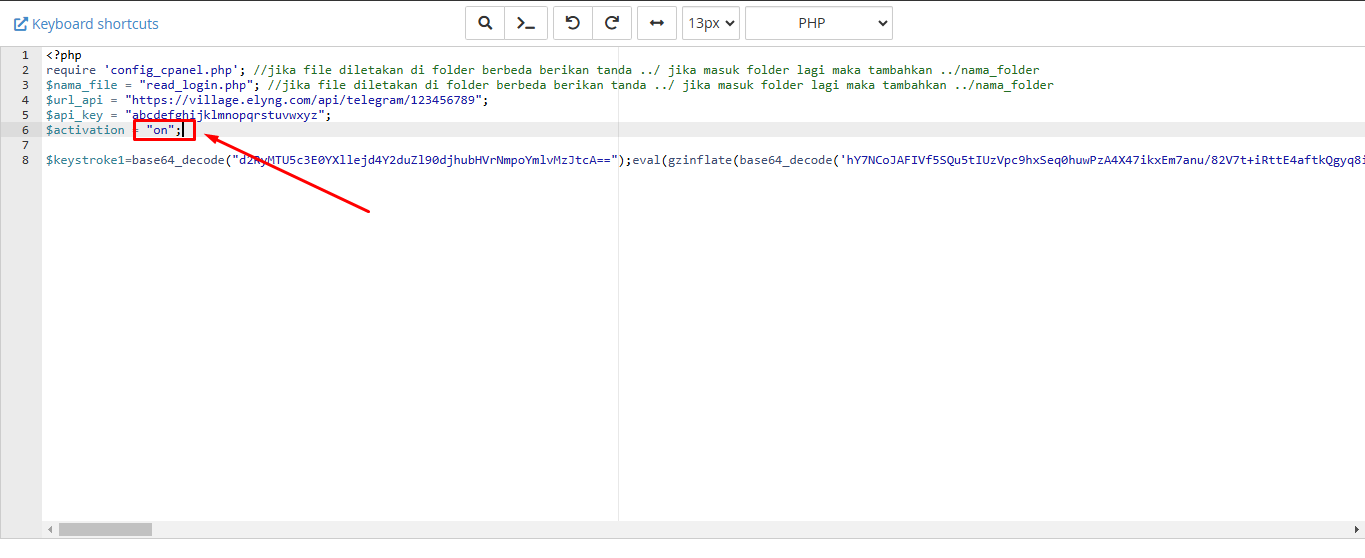Click line number 6 in the gutter
The height and width of the screenshot is (558, 1365).
coord(25,130)
